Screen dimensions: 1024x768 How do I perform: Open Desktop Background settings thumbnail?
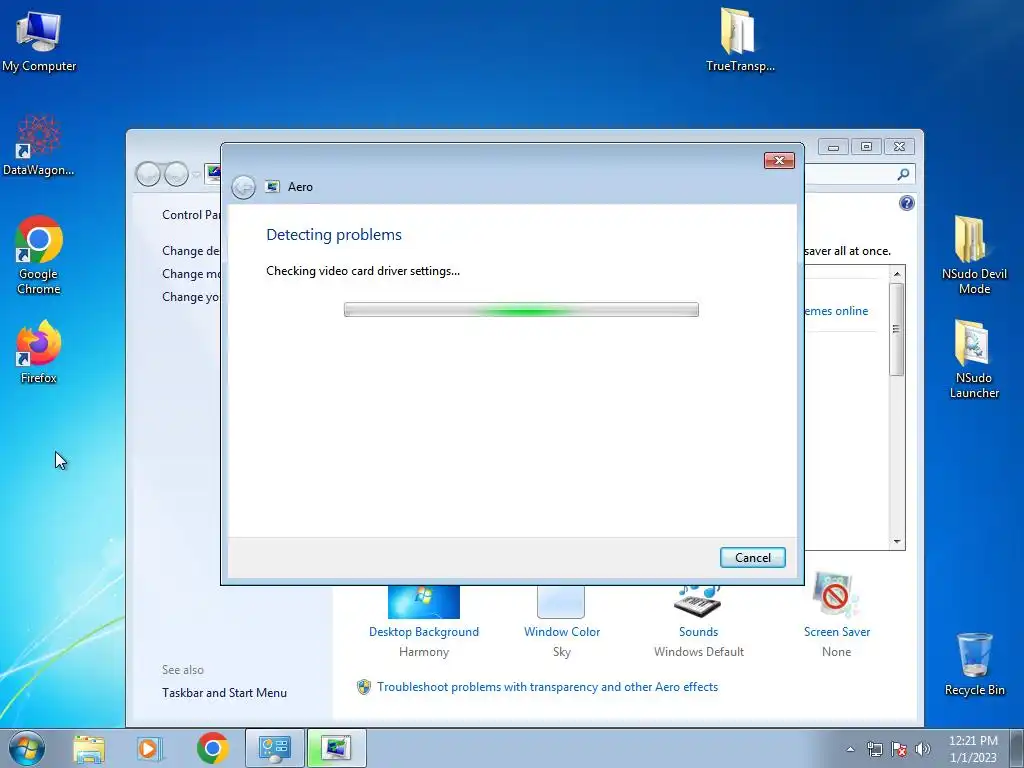click(423, 601)
